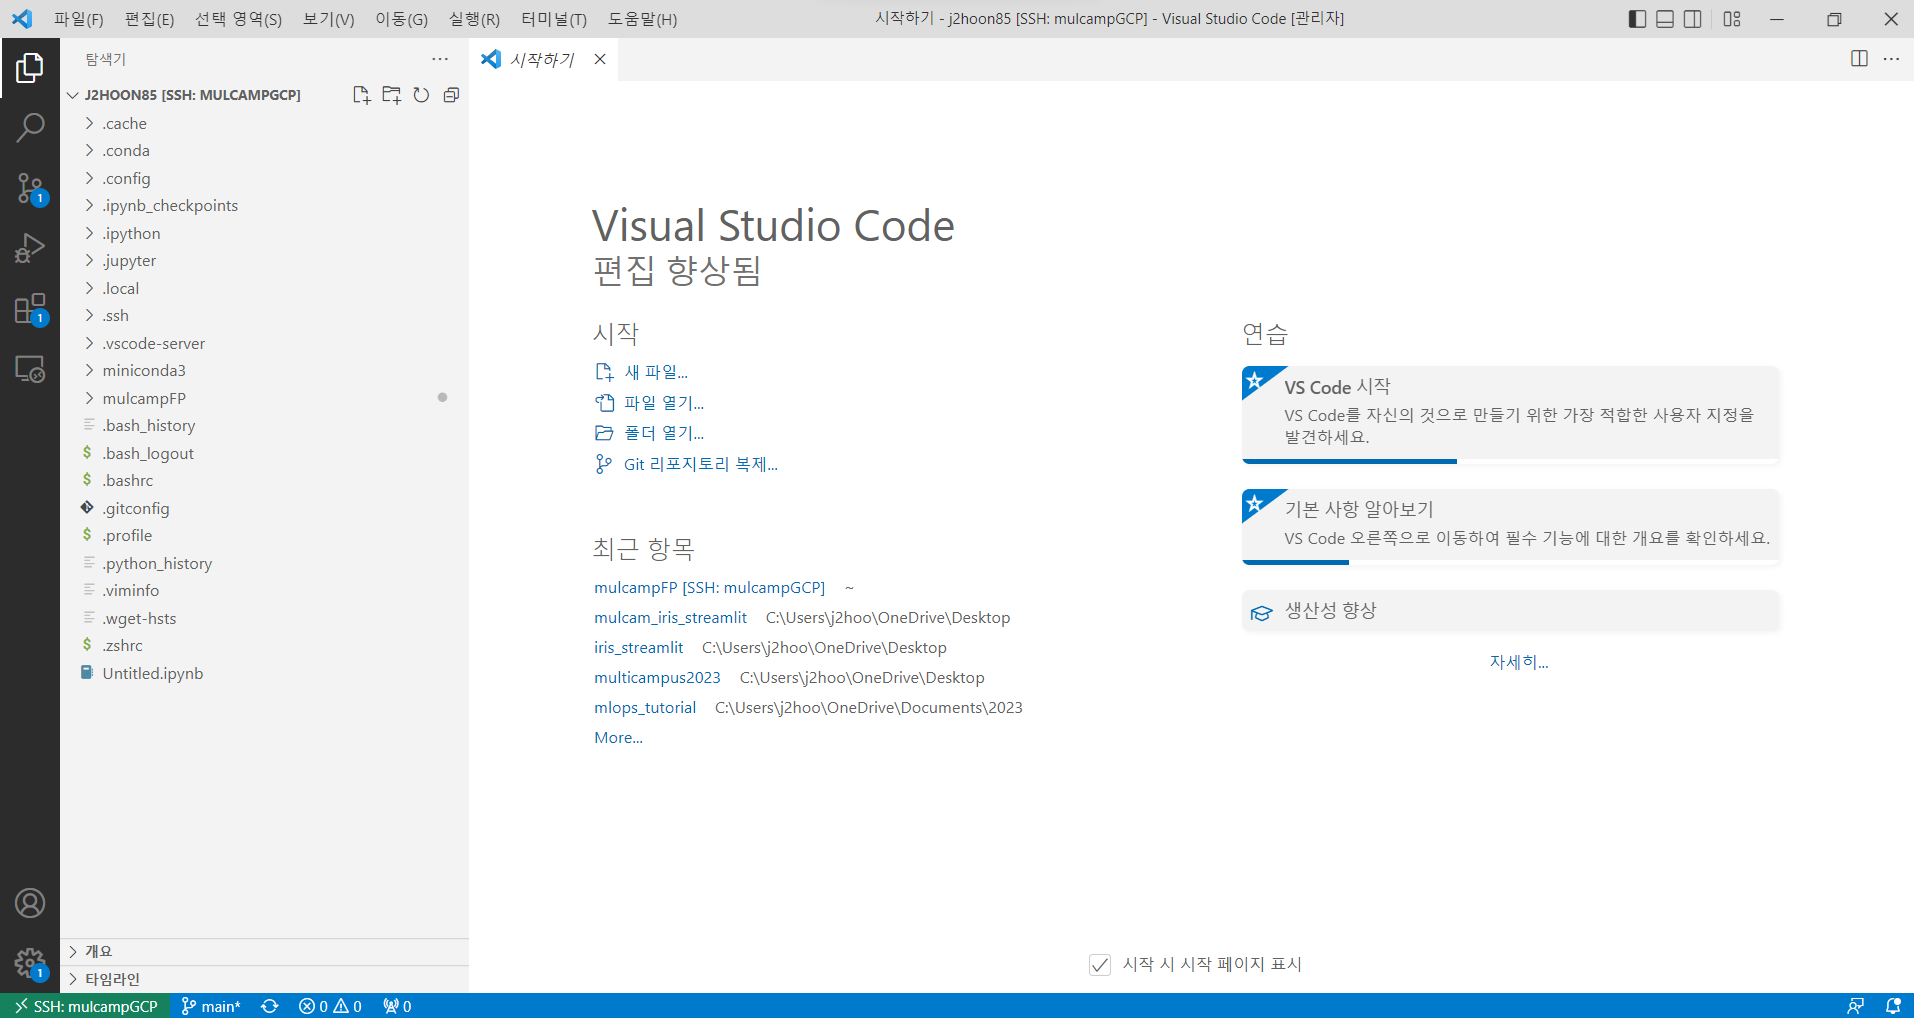Open the .zshrc file
This screenshot has width=1914, height=1018.
264,646
